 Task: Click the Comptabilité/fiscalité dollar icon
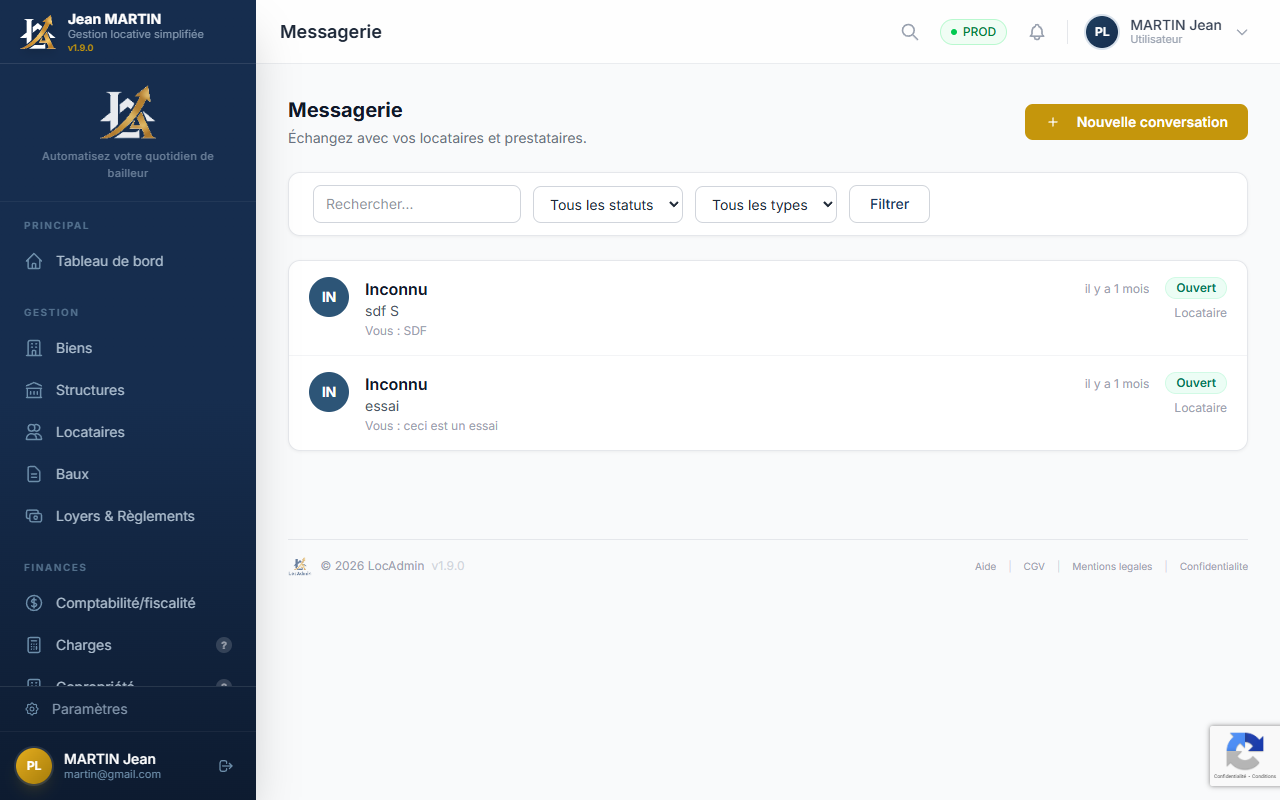[34, 603]
